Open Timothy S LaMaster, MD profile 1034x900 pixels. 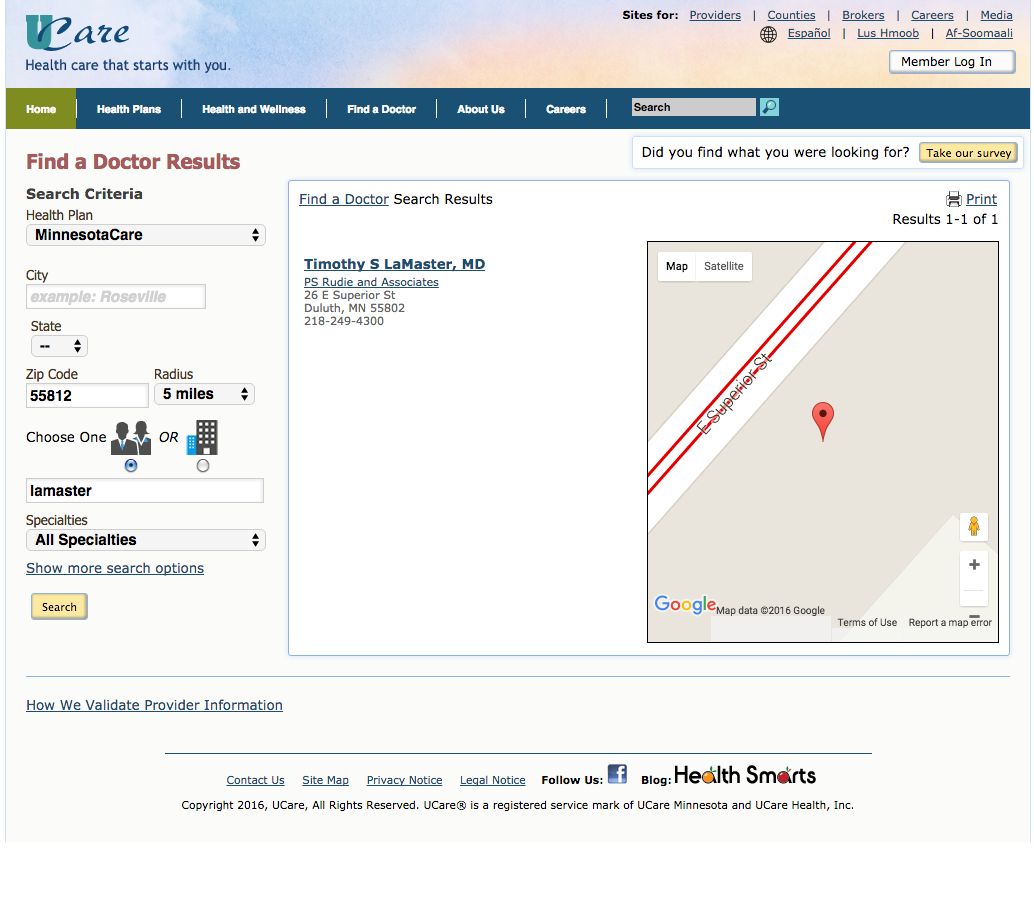pos(394,264)
